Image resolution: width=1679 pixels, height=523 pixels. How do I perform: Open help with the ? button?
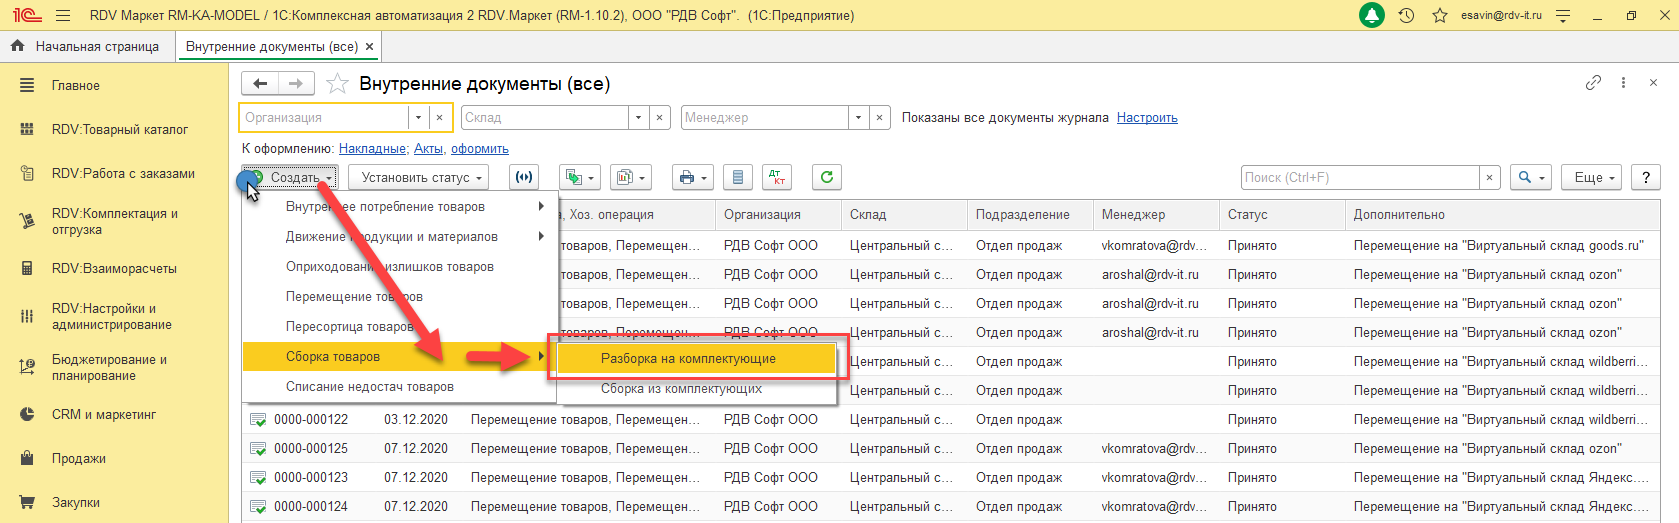pos(1646,177)
